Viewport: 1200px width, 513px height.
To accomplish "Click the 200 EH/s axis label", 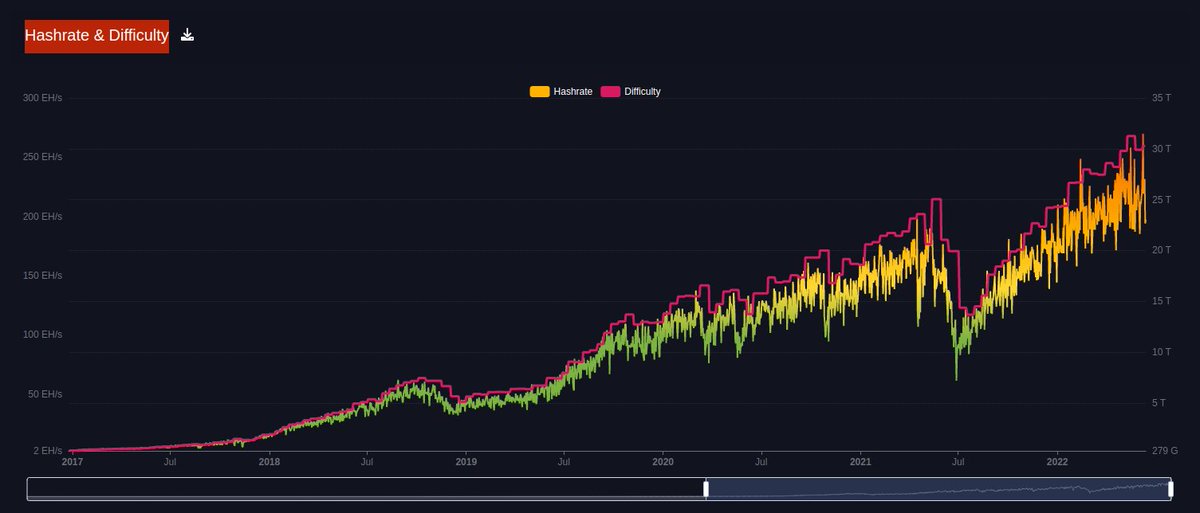I will pyautogui.click(x=42, y=216).
